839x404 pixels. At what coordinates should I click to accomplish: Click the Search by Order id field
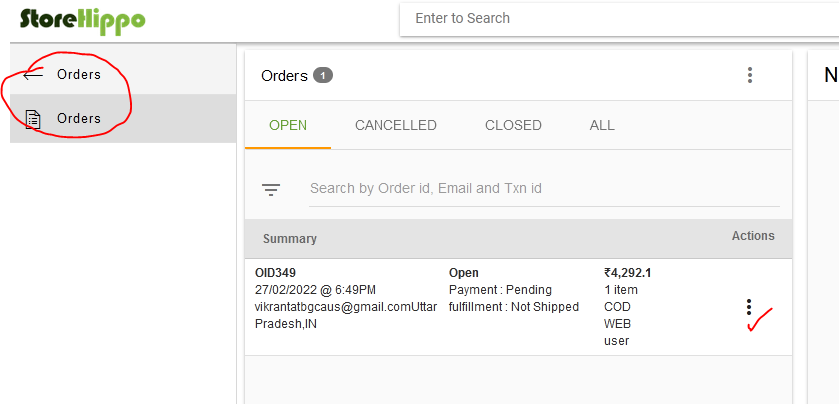(544, 188)
